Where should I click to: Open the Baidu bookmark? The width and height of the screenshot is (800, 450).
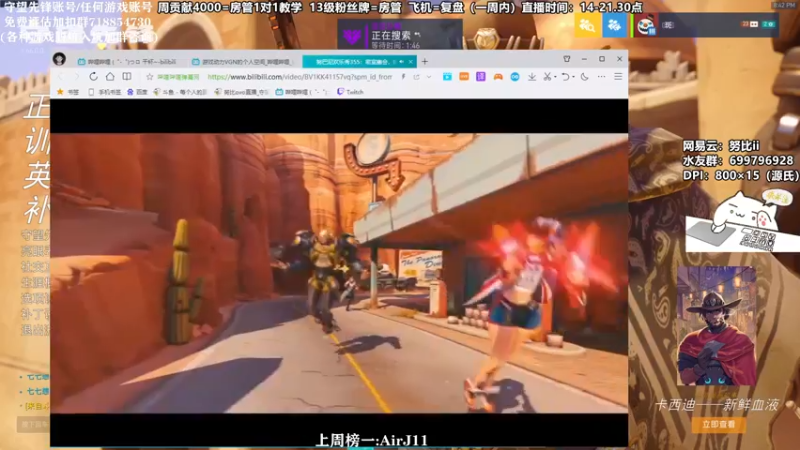pos(137,92)
